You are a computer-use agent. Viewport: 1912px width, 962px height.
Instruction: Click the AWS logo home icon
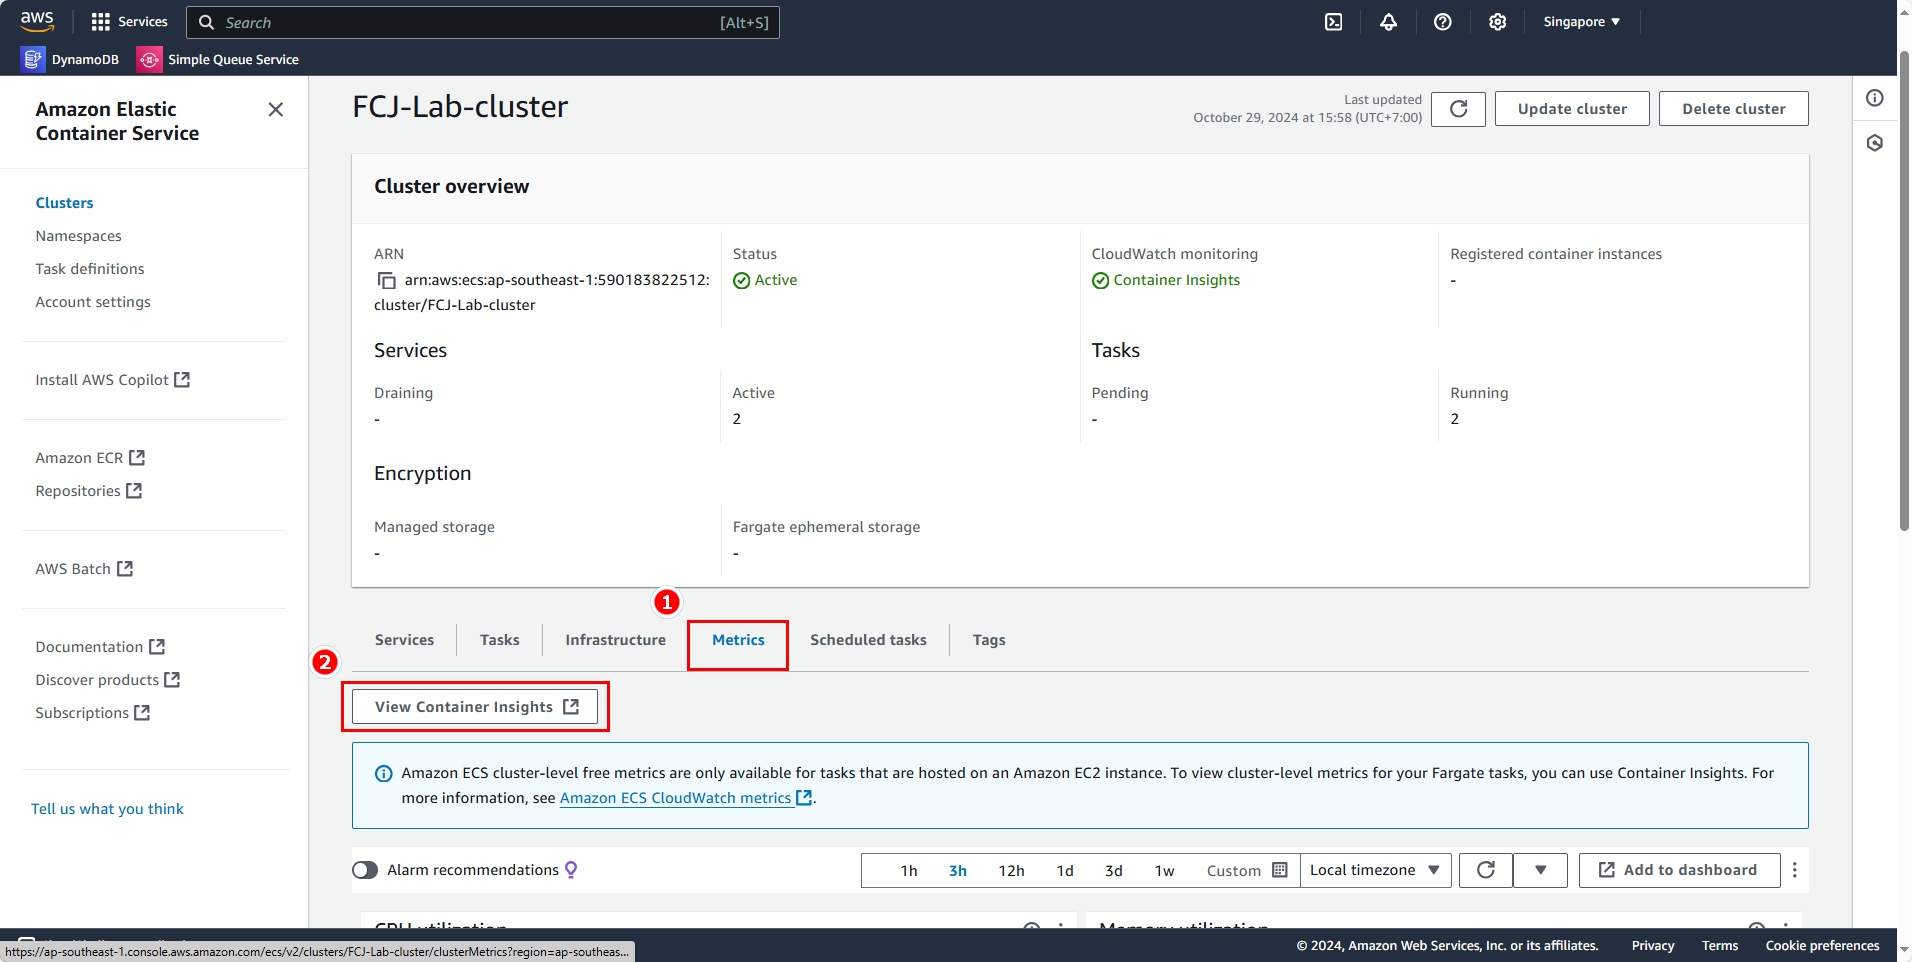(37, 21)
